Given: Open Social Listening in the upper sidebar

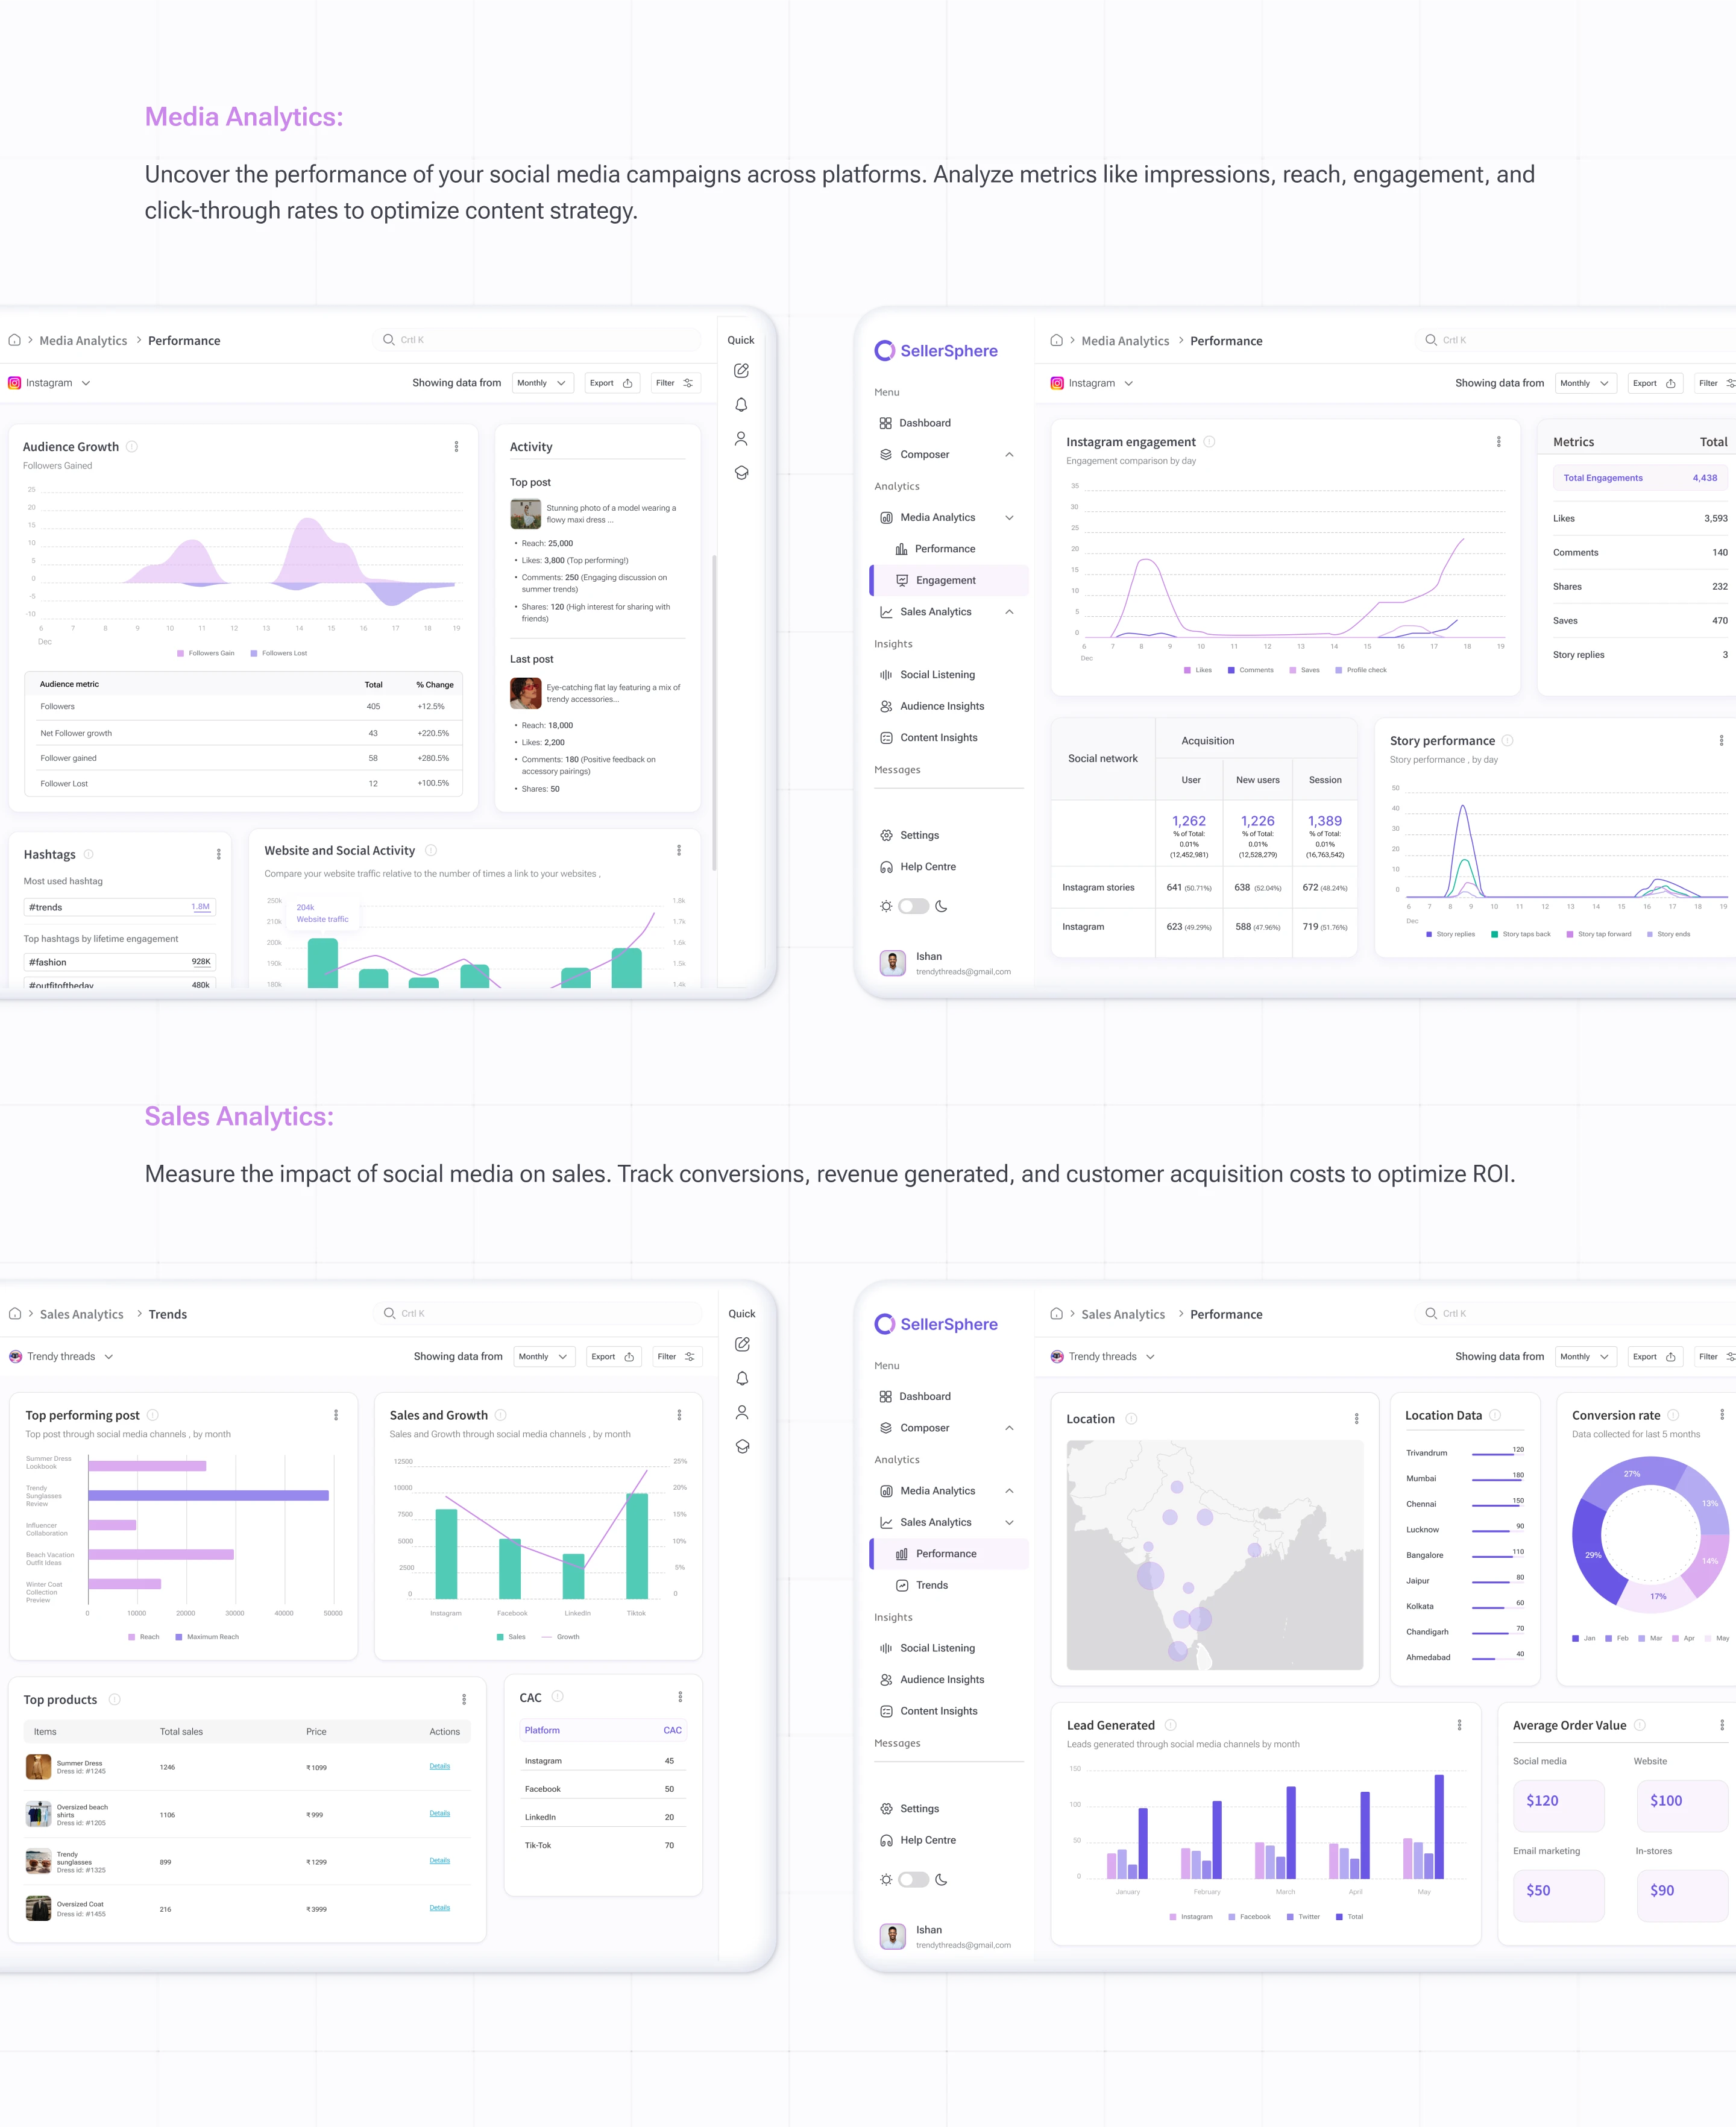Looking at the screenshot, I should pyautogui.click(x=937, y=675).
